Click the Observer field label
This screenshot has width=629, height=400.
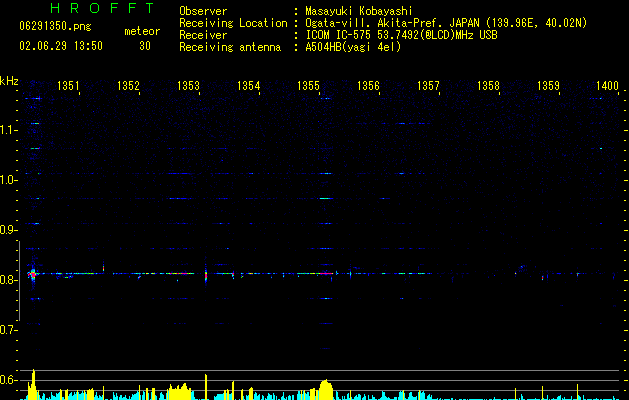pyautogui.click(x=203, y=11)
